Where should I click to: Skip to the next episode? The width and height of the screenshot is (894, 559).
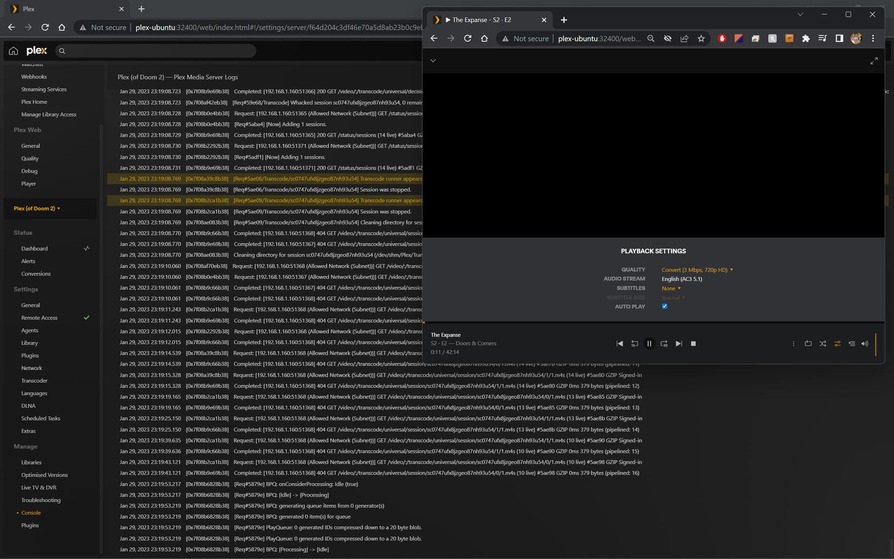[679, 344]
